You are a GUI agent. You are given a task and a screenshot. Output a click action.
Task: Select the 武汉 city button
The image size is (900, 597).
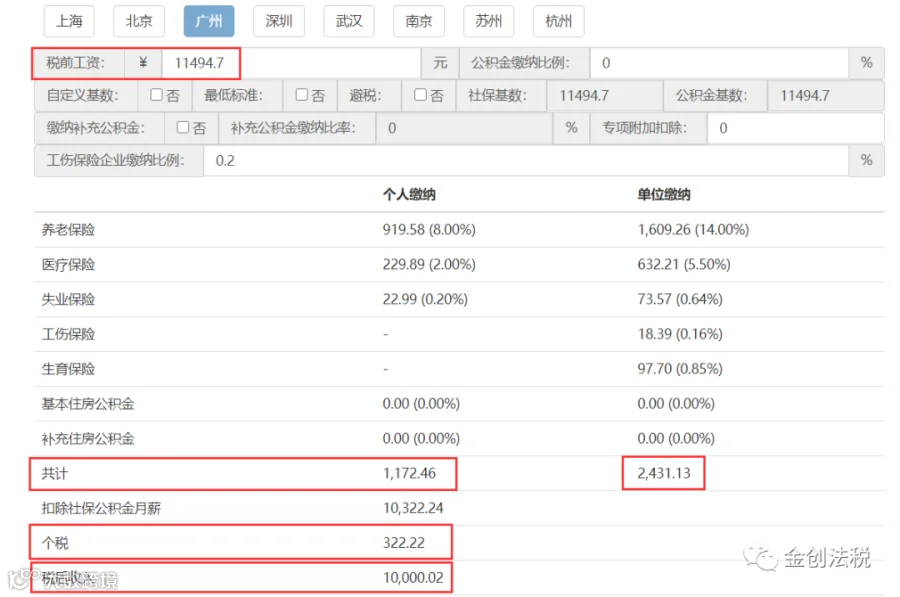click(349, 21)
